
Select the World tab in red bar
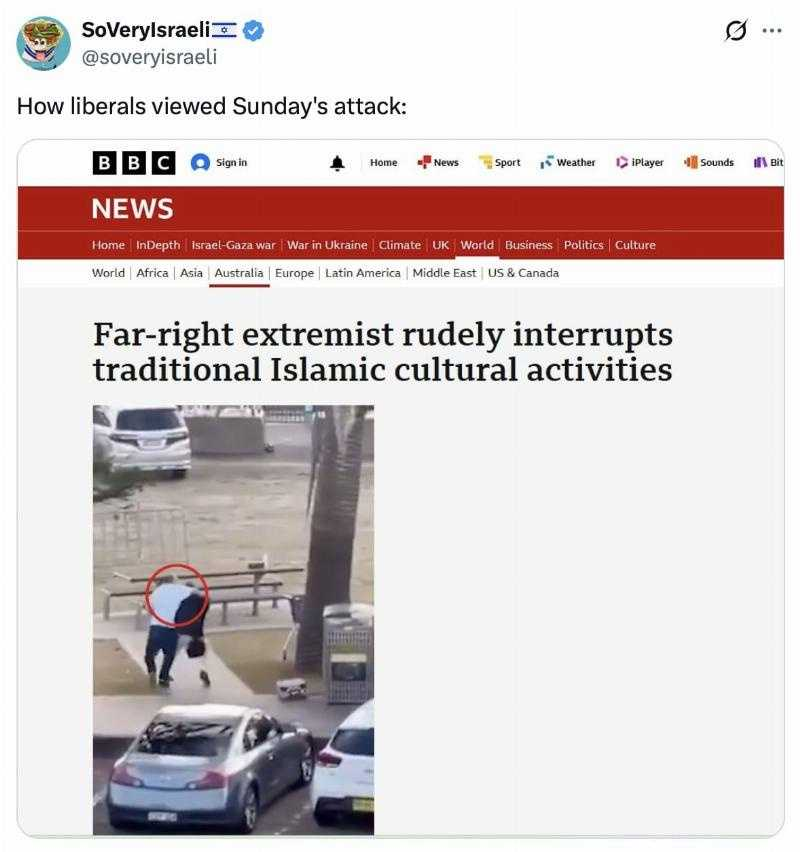point(477,245)
